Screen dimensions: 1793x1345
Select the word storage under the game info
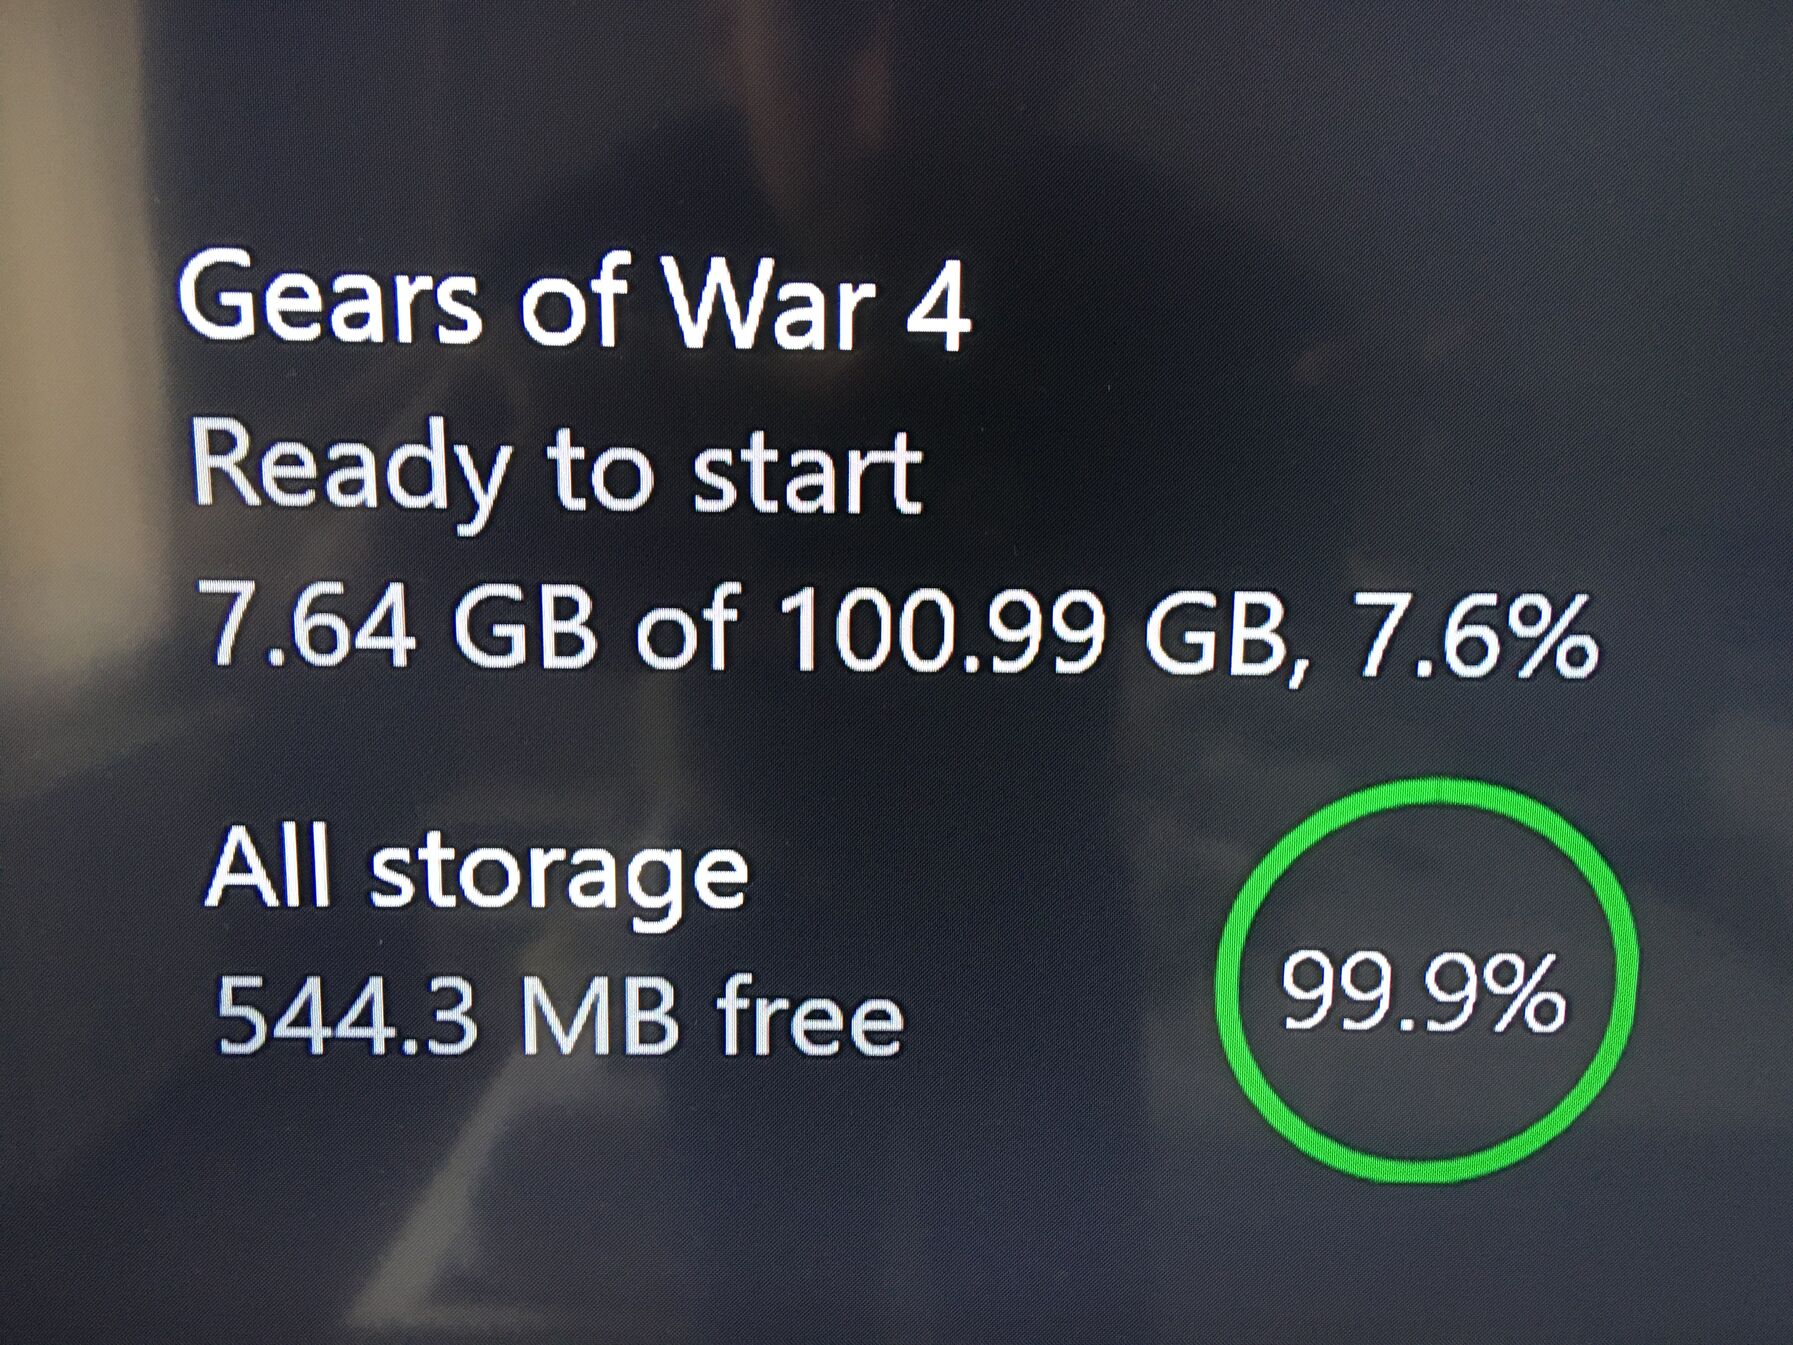(x=559, y=877)
